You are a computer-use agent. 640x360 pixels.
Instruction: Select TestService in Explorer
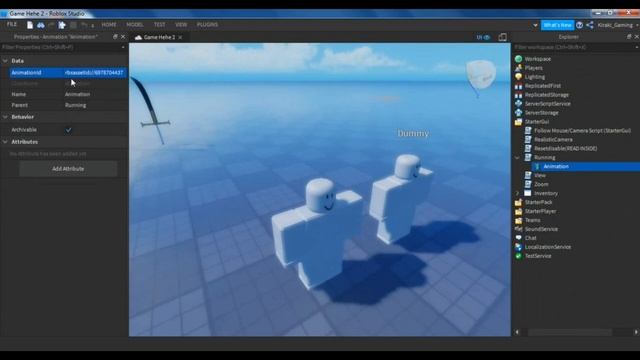[538, 256]
